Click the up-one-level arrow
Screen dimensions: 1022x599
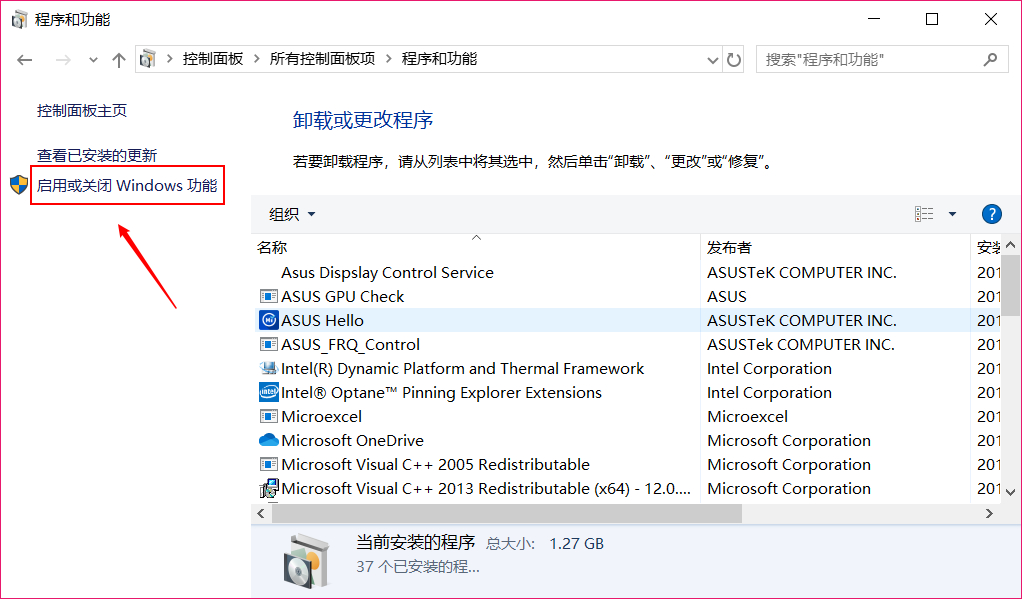(119, 60)
